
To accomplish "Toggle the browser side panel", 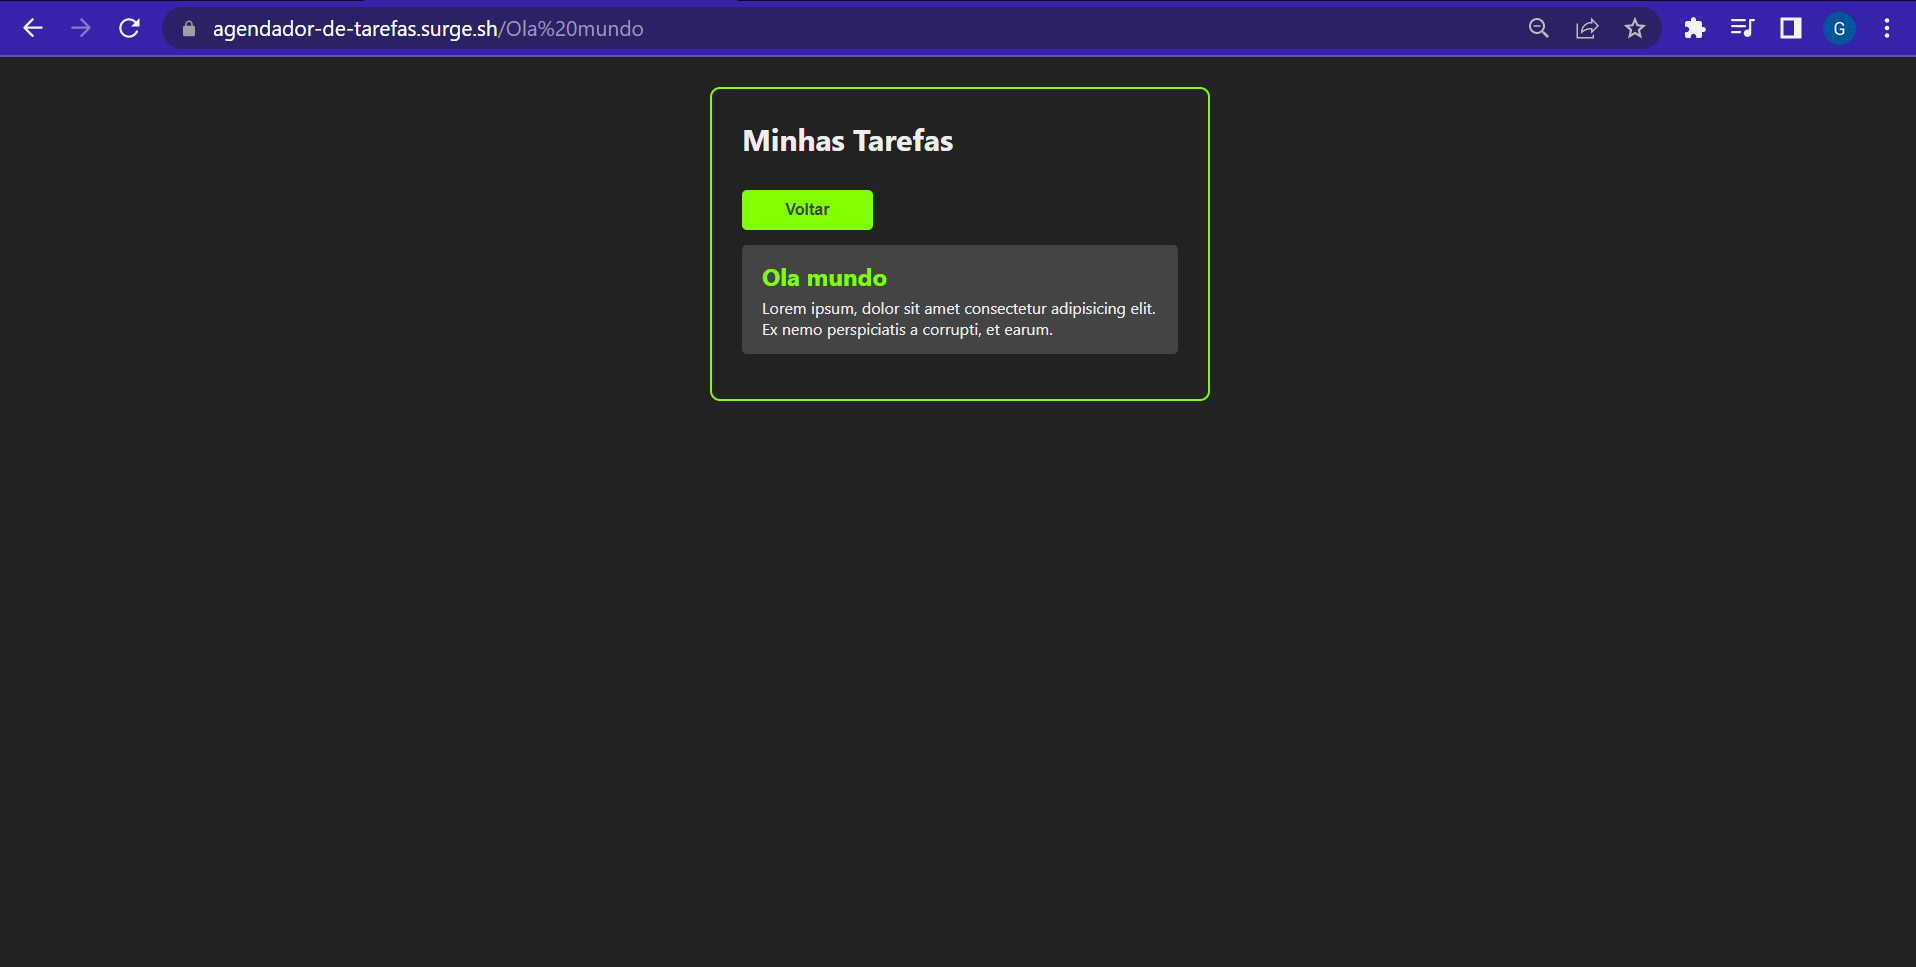I will 1790,28.
